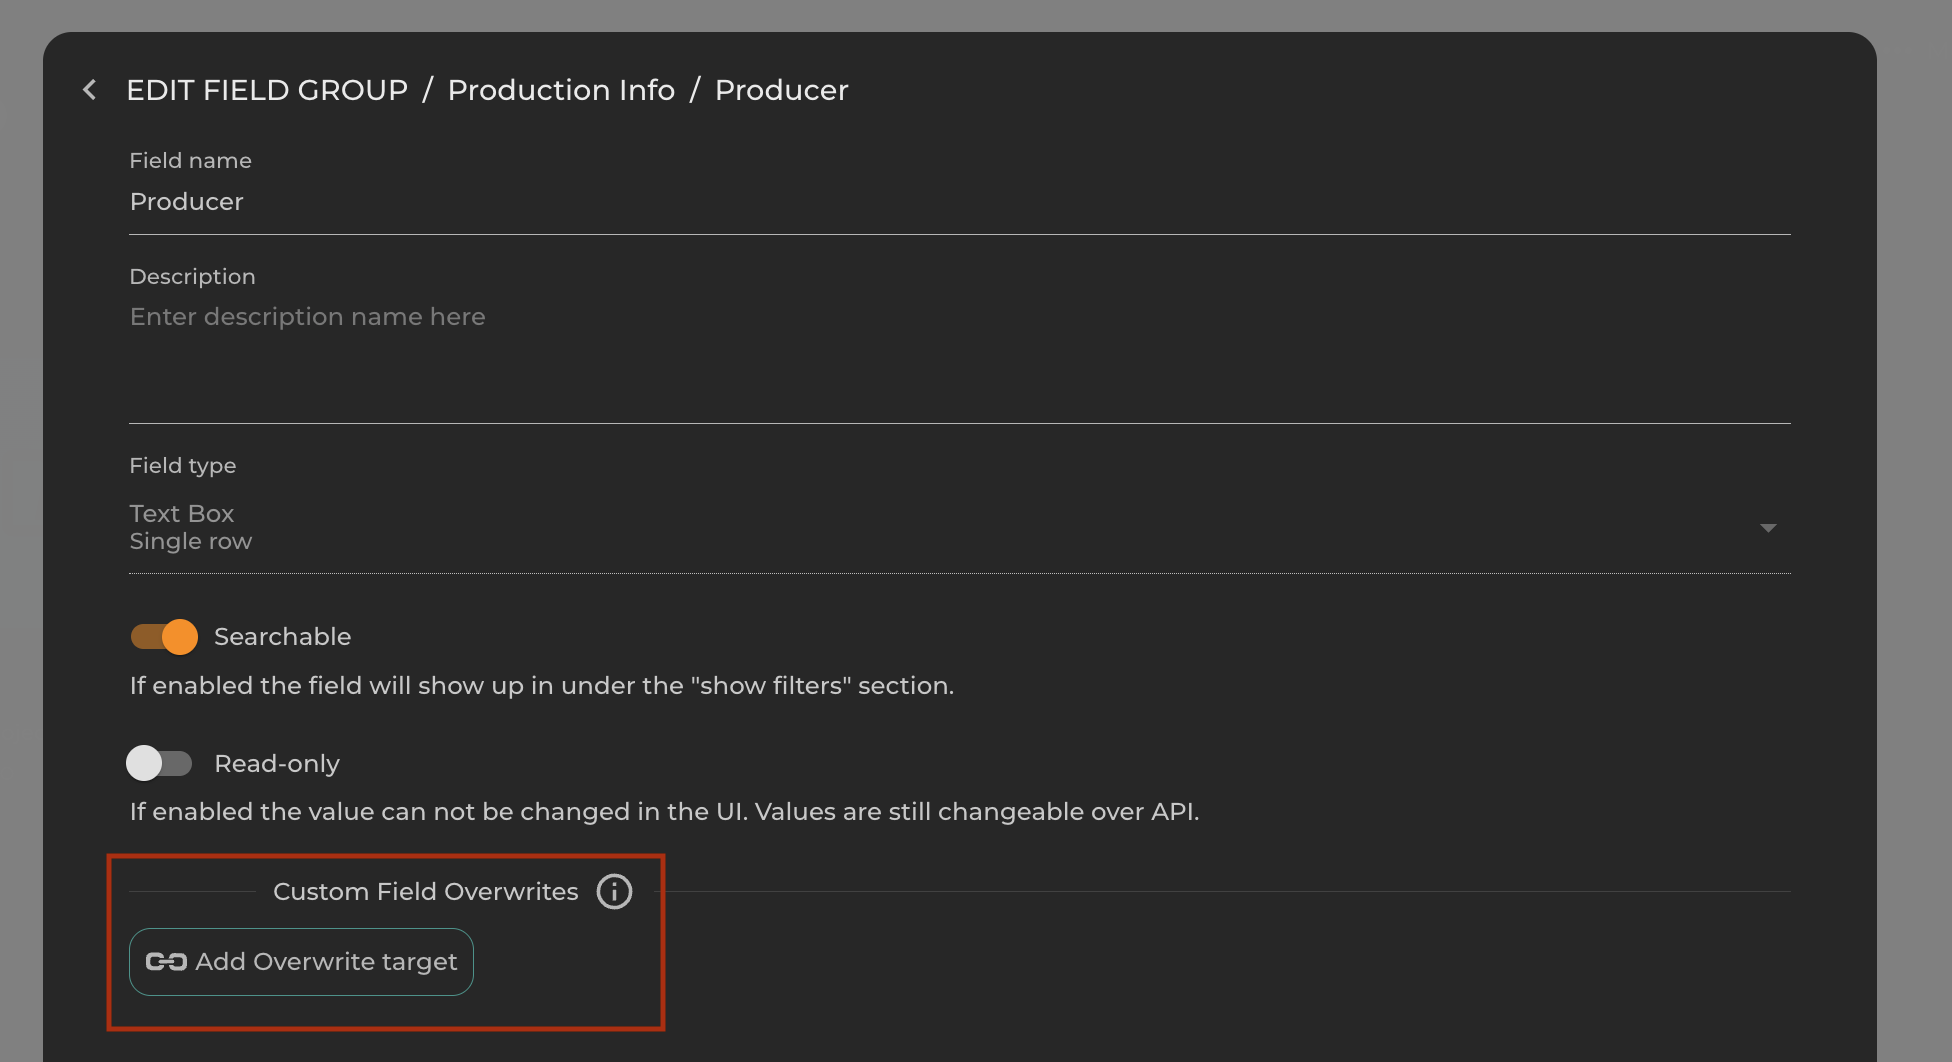The width and height of the screenshot is (1952, 1062).
Task: Click the back arrow chevron
Action: click(90, 90)
